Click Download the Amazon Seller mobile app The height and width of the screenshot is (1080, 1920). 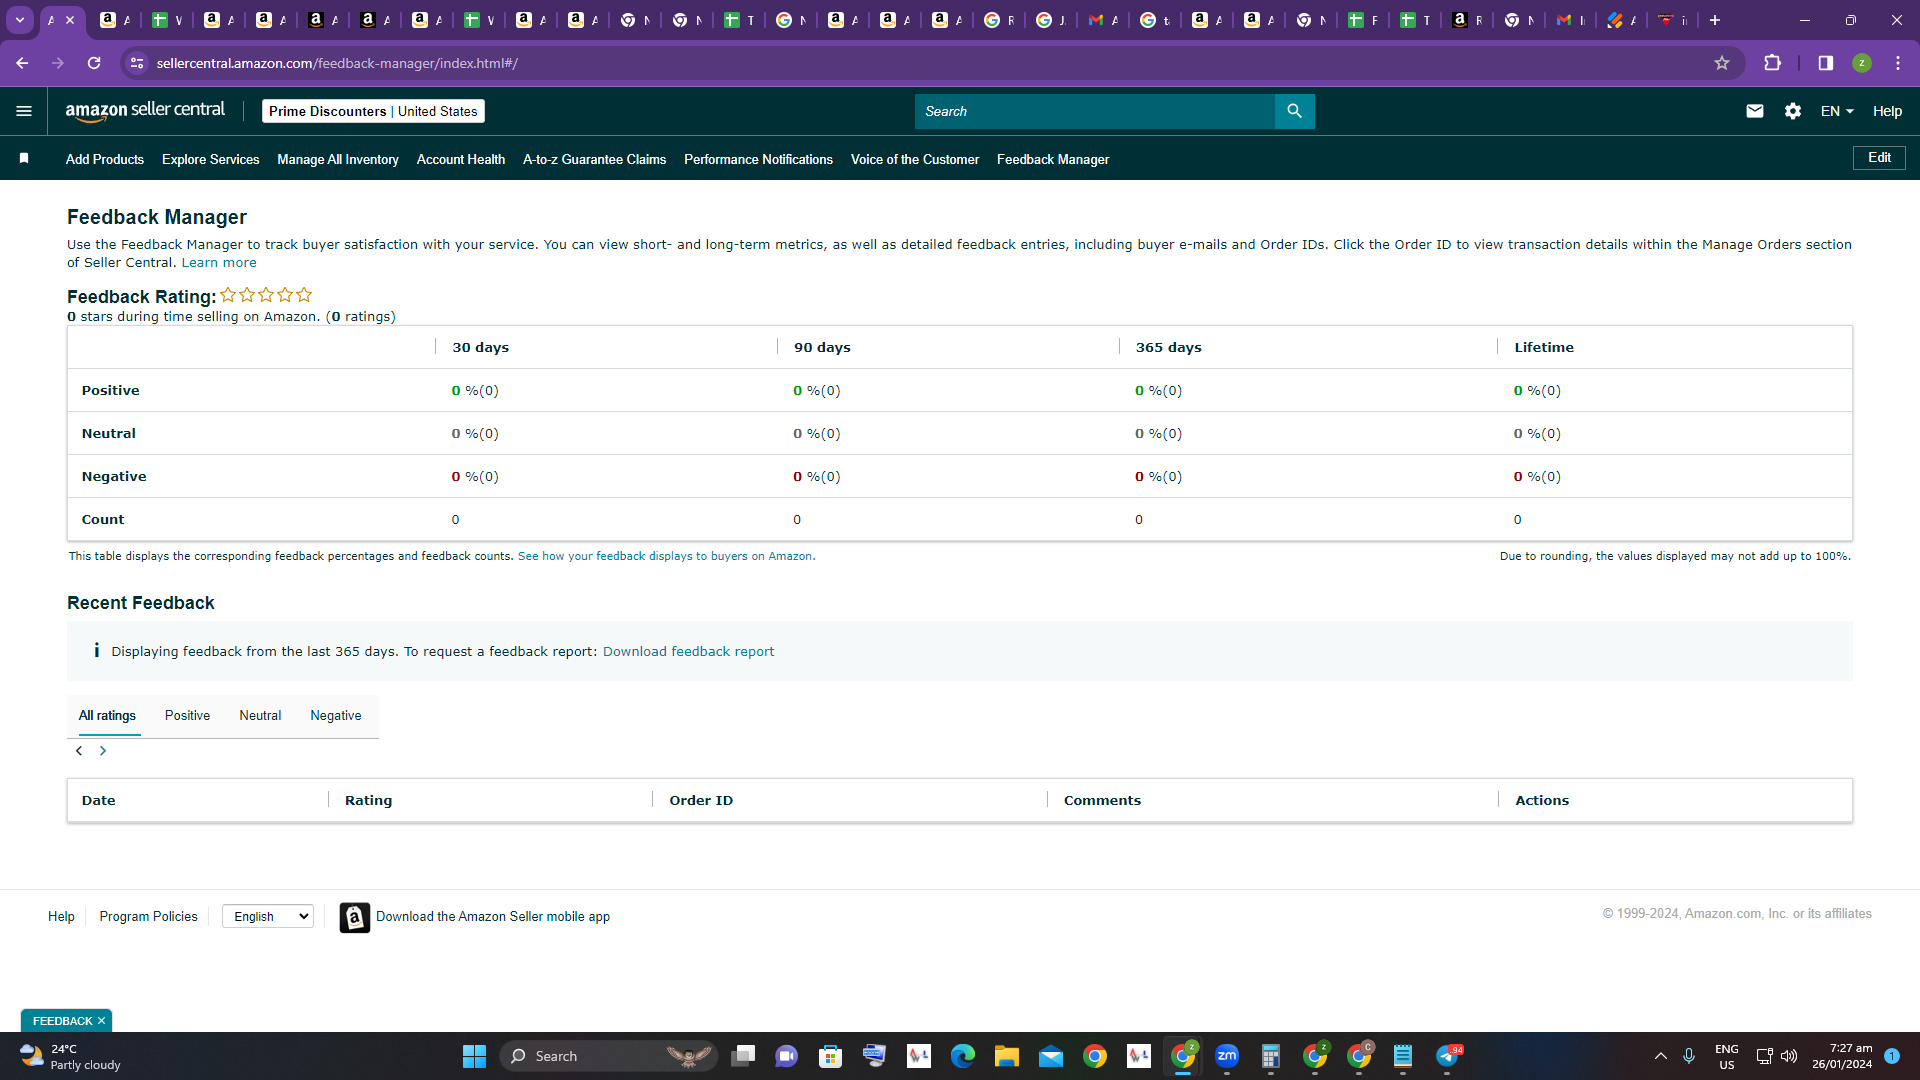click(493, 916)
